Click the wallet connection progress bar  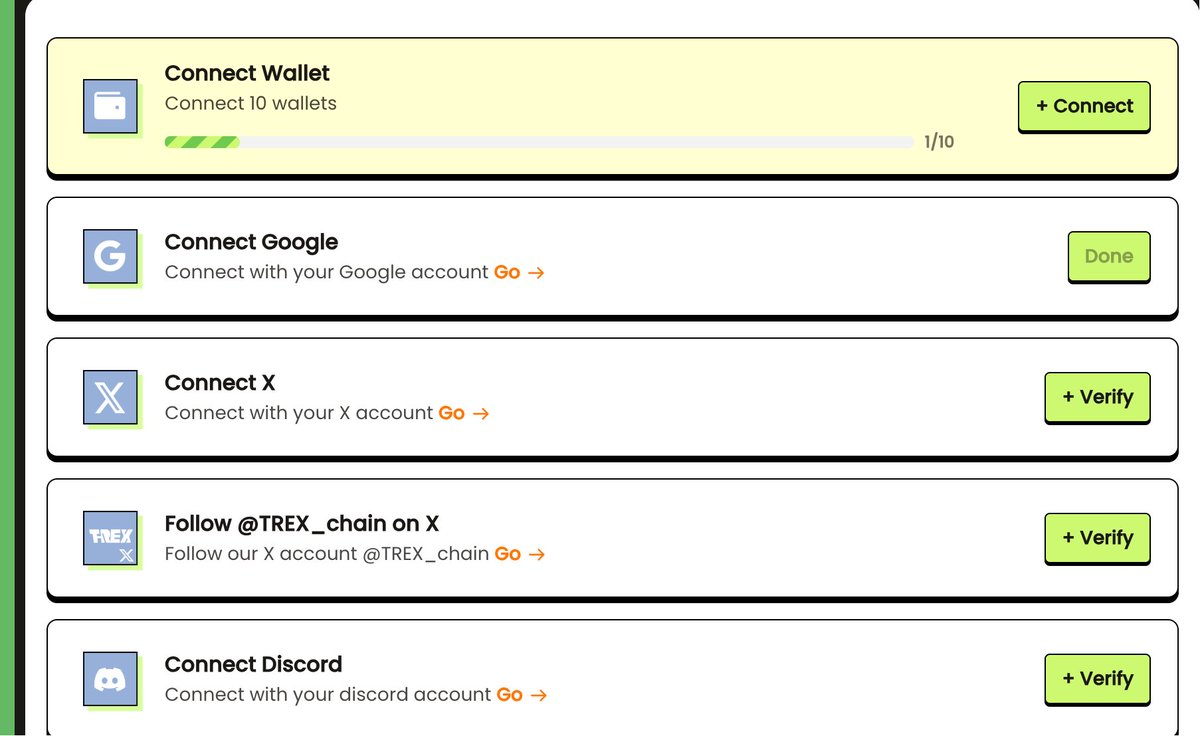(x=539, y=142)
